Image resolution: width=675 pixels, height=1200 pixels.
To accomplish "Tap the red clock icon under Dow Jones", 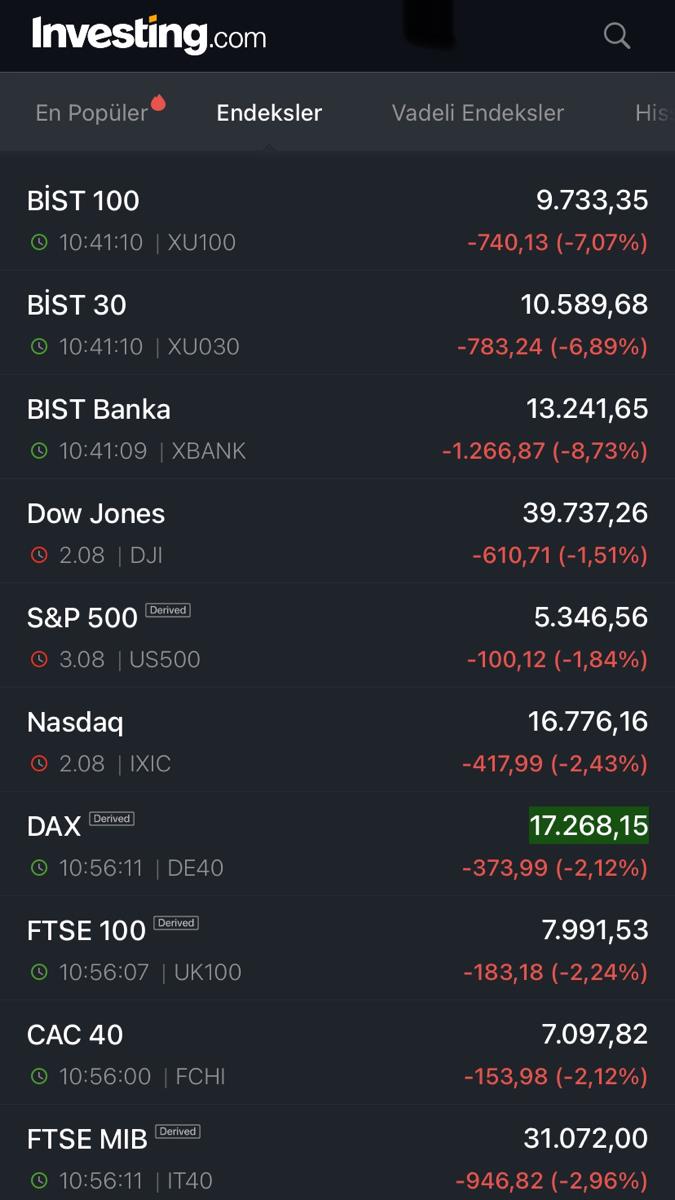I will [x=39, y=555].
